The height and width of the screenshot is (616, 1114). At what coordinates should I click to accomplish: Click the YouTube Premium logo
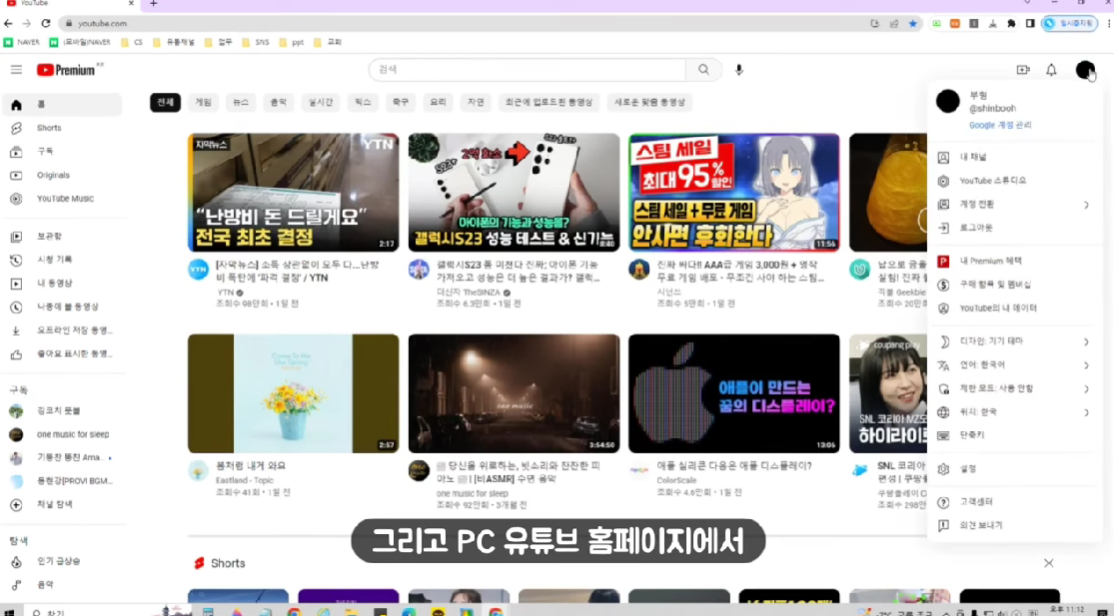tap(67, 70)
